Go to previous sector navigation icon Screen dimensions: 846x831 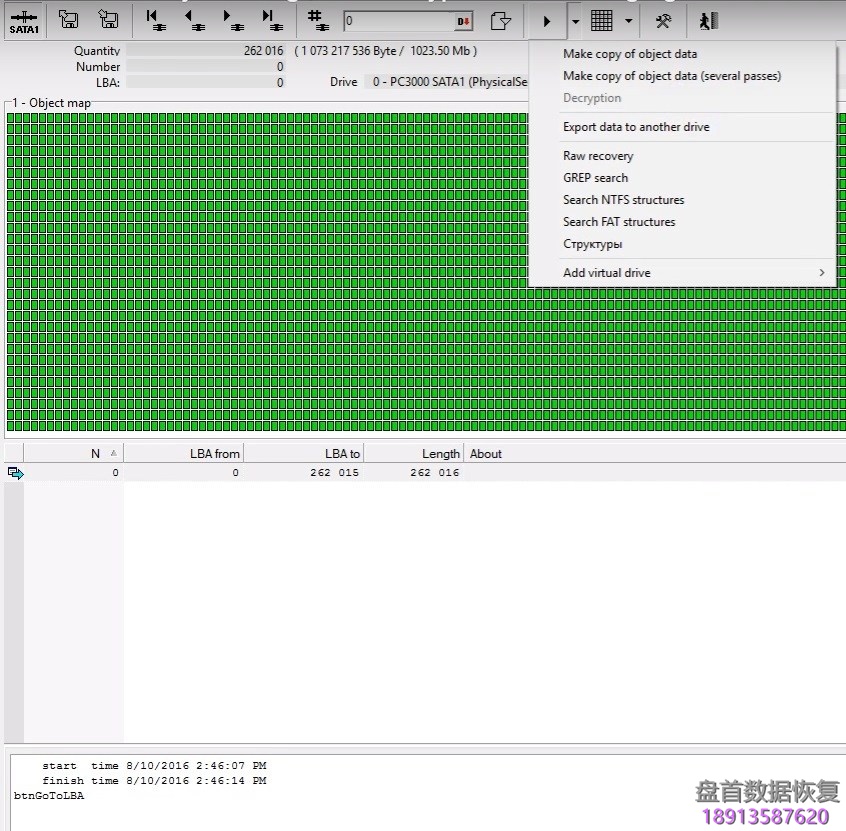click(x=192, y=20)
